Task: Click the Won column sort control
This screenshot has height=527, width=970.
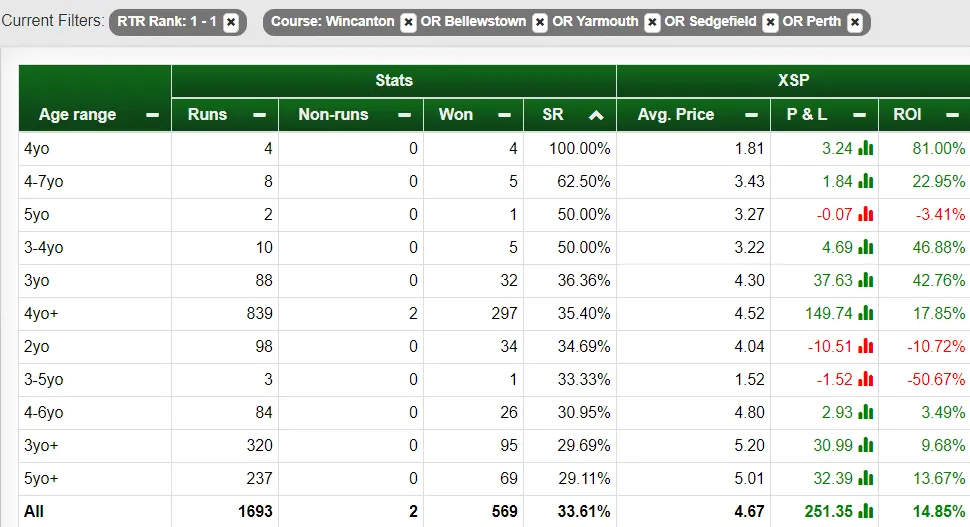Action: [x=505, y=115]
